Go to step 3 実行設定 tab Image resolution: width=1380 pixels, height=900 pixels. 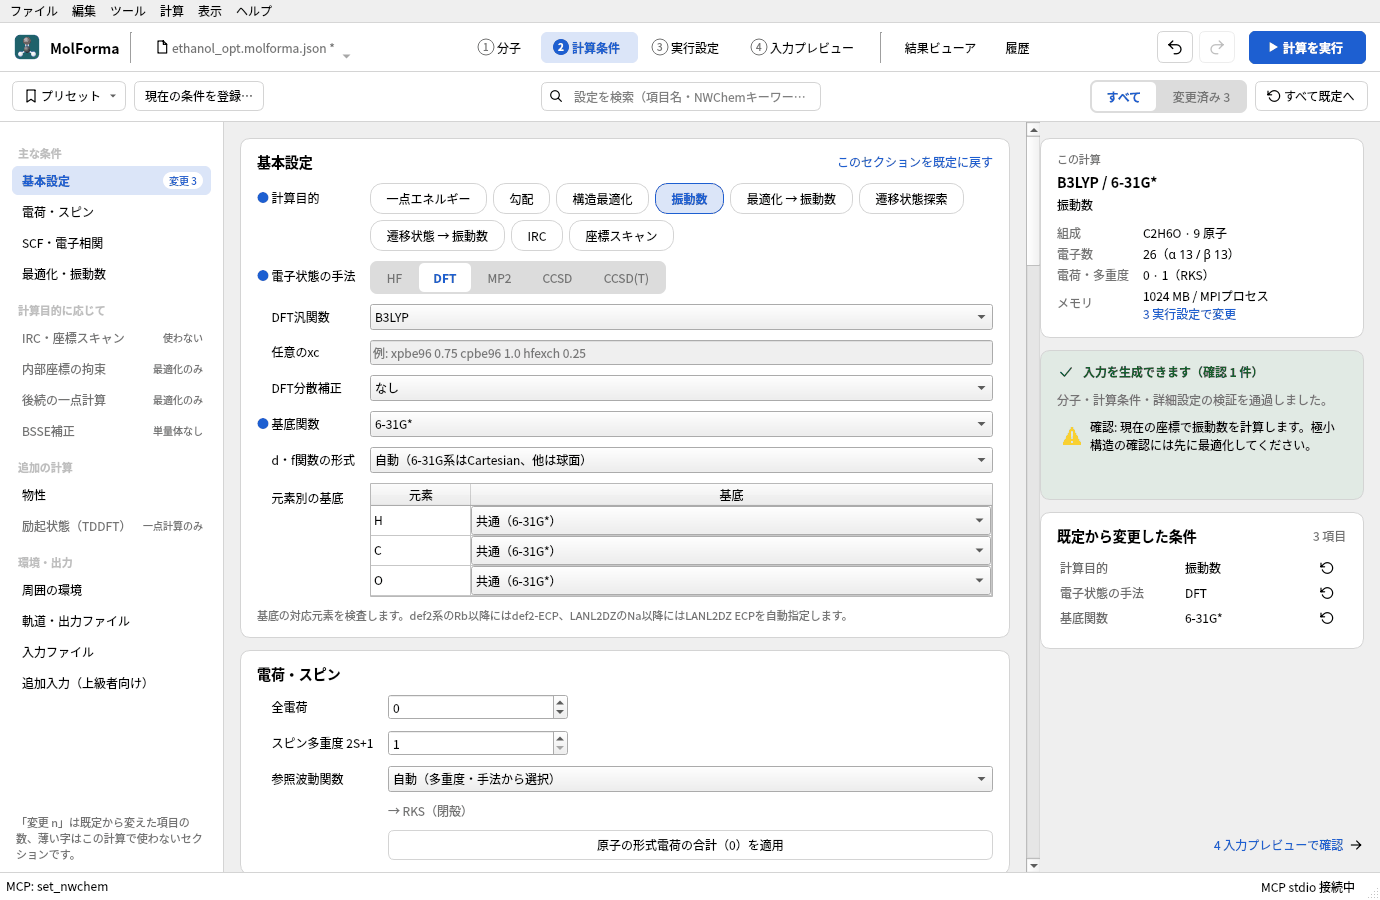(x=685, y=47)
